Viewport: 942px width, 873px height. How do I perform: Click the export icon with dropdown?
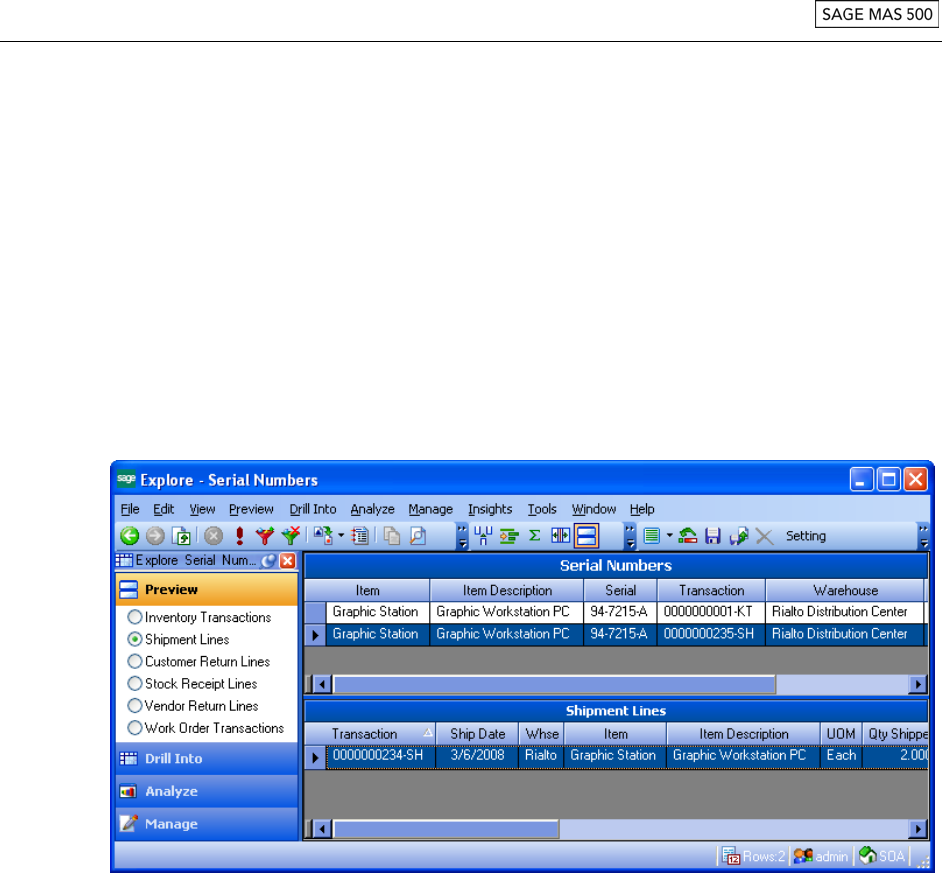pyautogui.click(x=323, y=535)
